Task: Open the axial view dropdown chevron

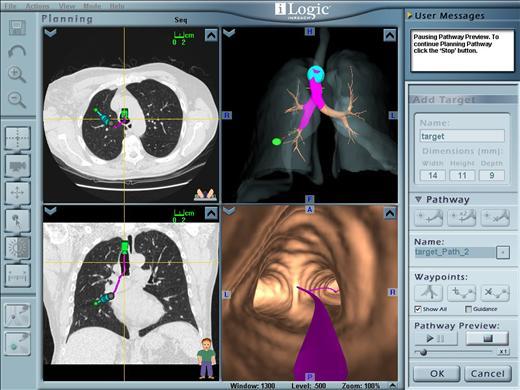Action: (51, 33)
